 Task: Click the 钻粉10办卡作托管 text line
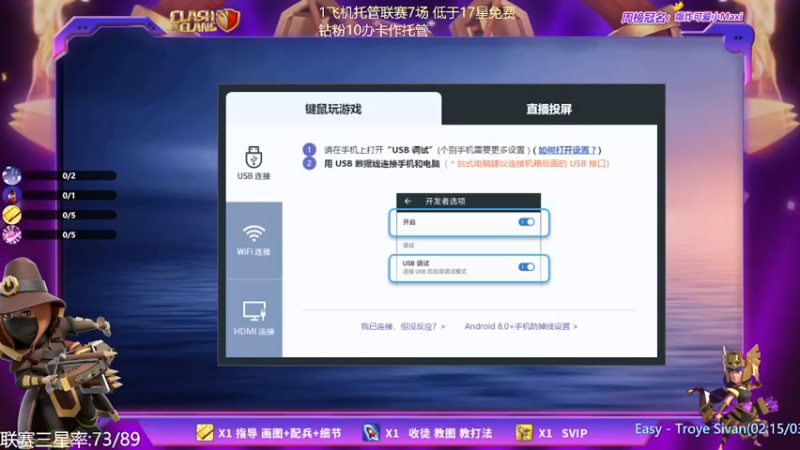(373, 31)
